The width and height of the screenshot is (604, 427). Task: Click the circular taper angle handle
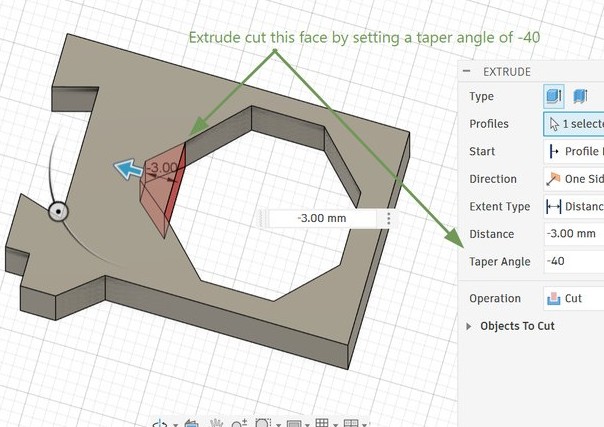tap(59, 211)
